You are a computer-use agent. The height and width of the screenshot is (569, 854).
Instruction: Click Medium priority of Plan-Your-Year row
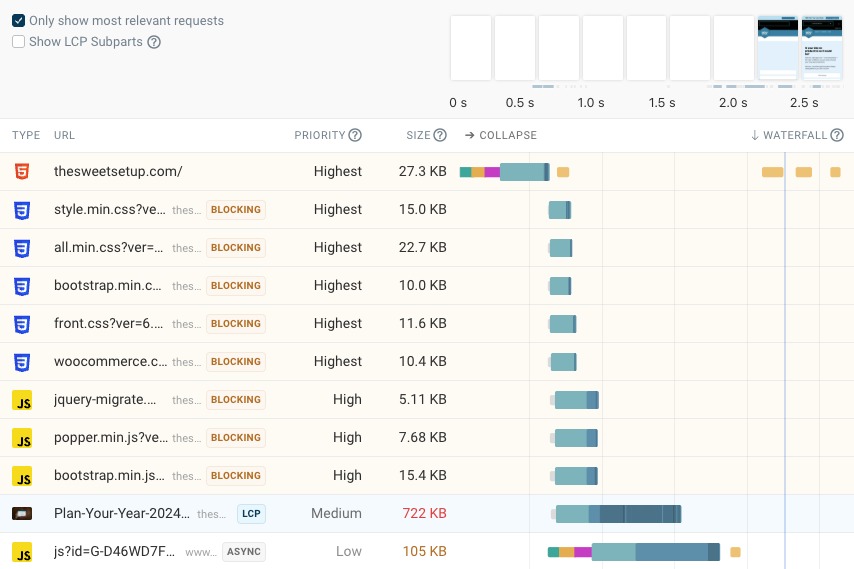336,513
